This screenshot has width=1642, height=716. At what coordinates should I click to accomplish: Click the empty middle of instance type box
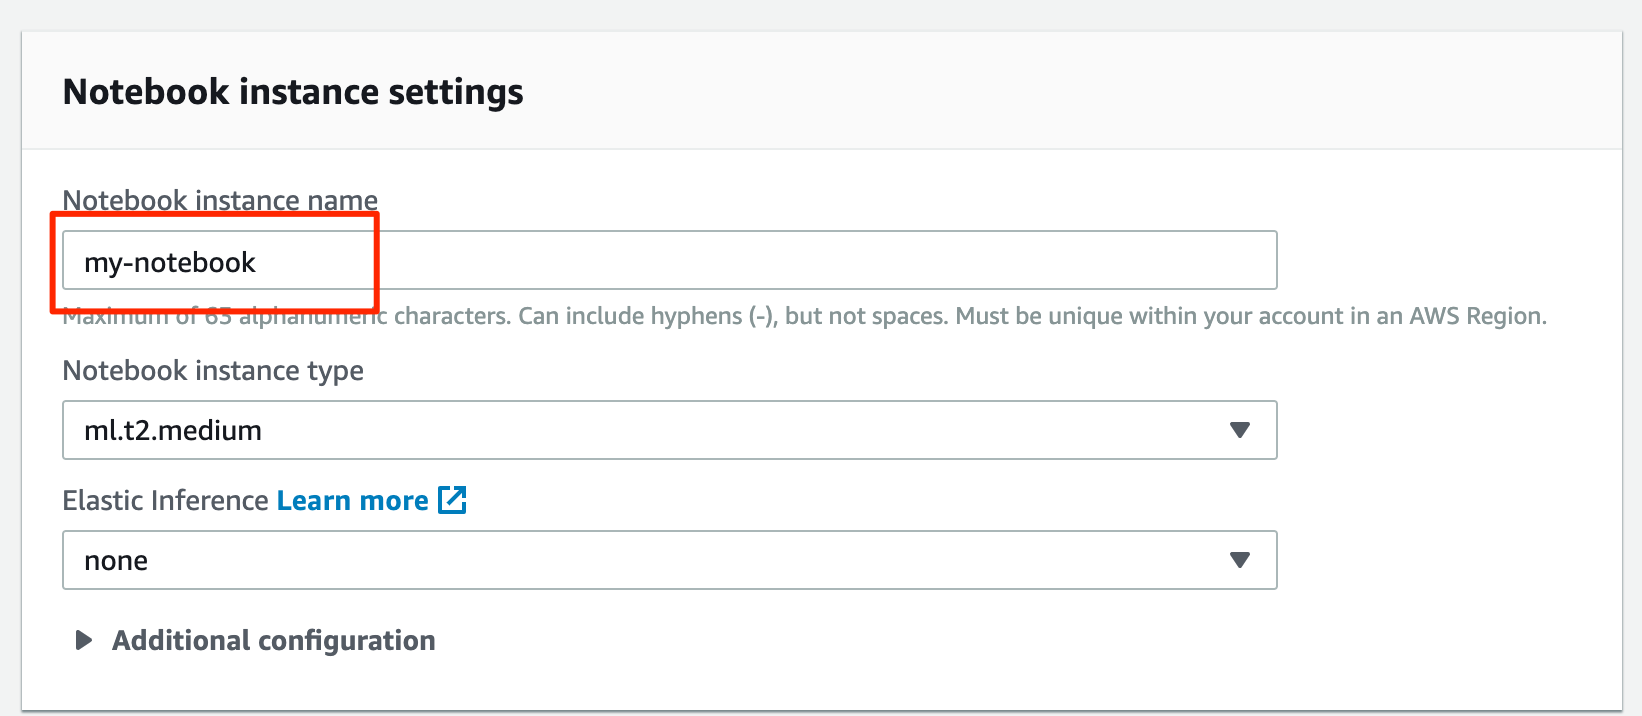pyautogui.click(x=700, y=430)
